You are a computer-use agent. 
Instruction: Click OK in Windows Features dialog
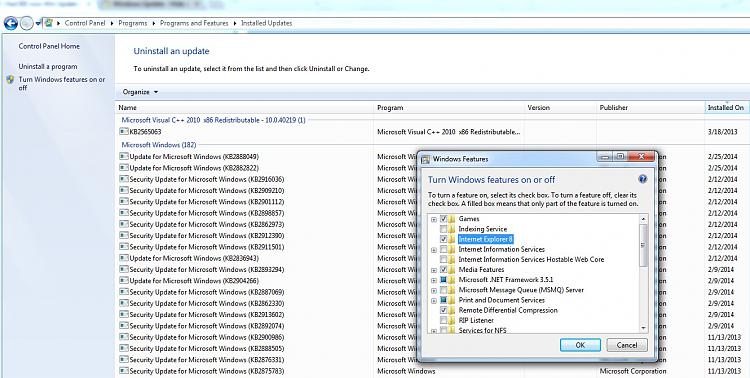click(580, 345)
